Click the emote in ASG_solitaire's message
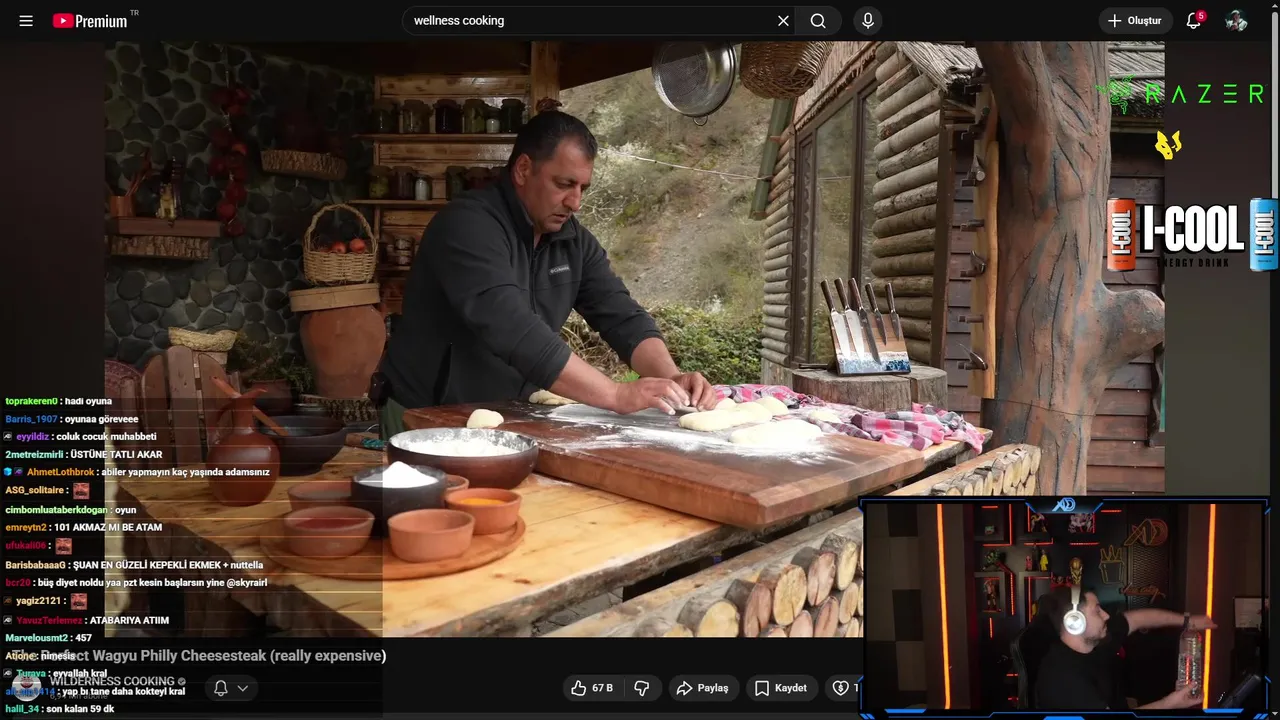This screenshot has height=720, width=1280. point(81,491)
